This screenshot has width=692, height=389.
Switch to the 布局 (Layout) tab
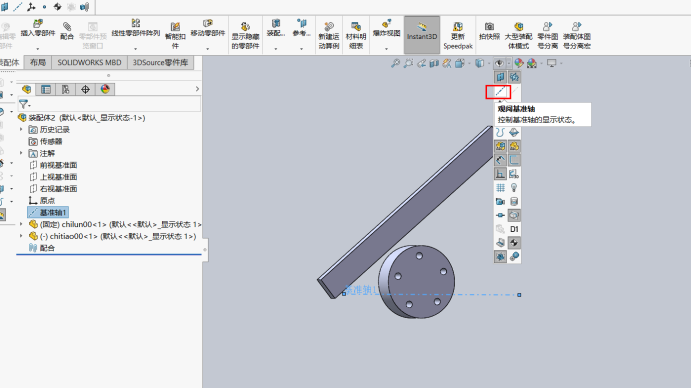point(38,63)
